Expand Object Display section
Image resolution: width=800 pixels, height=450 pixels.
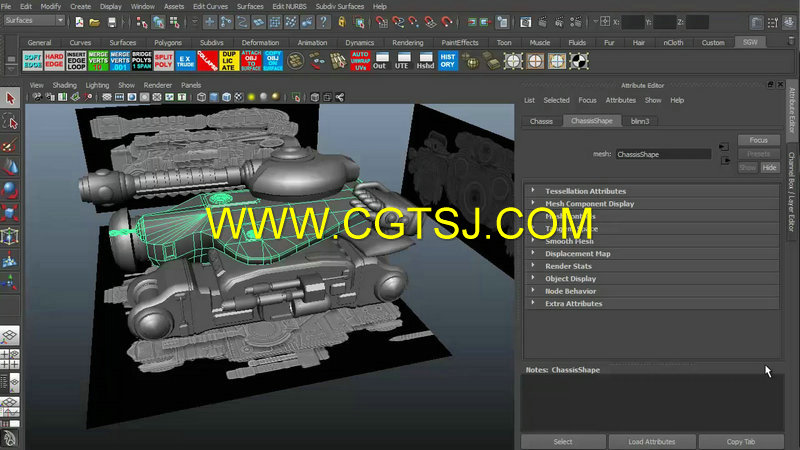coord(652,279)
